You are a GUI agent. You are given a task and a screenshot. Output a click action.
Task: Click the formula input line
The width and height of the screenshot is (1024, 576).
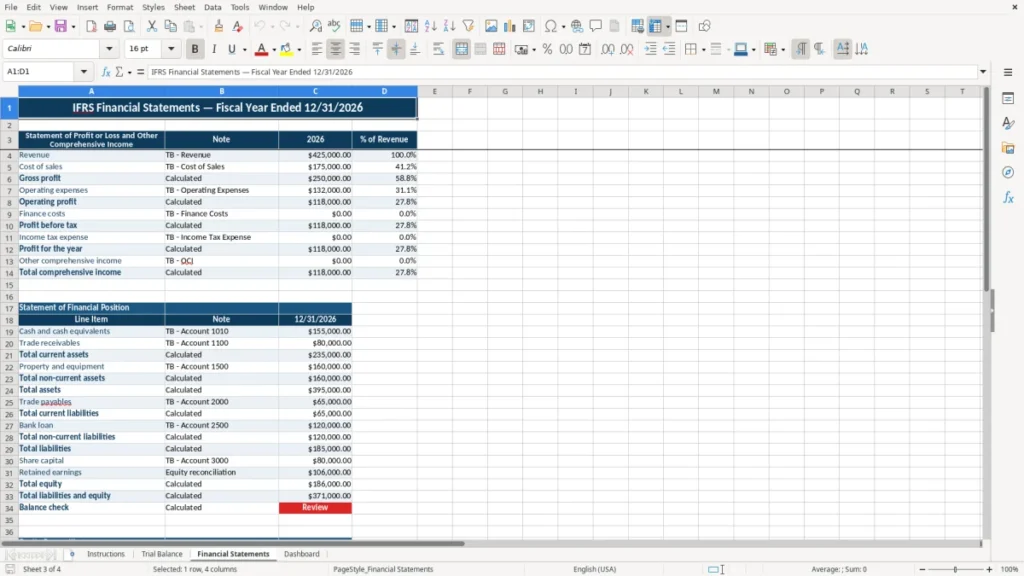click(562, 72)
